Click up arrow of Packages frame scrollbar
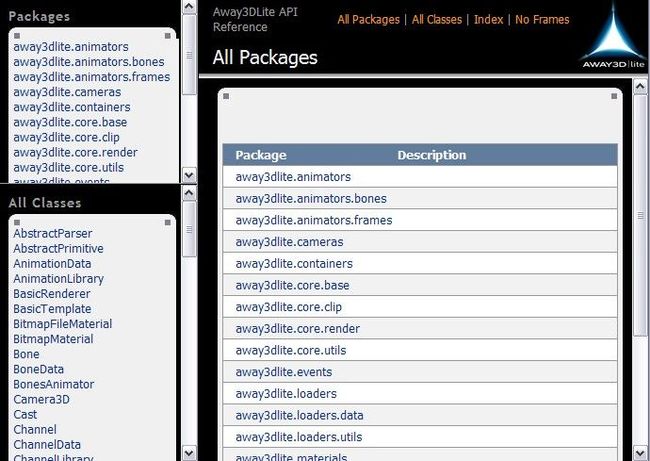 (x=189, y=7)
